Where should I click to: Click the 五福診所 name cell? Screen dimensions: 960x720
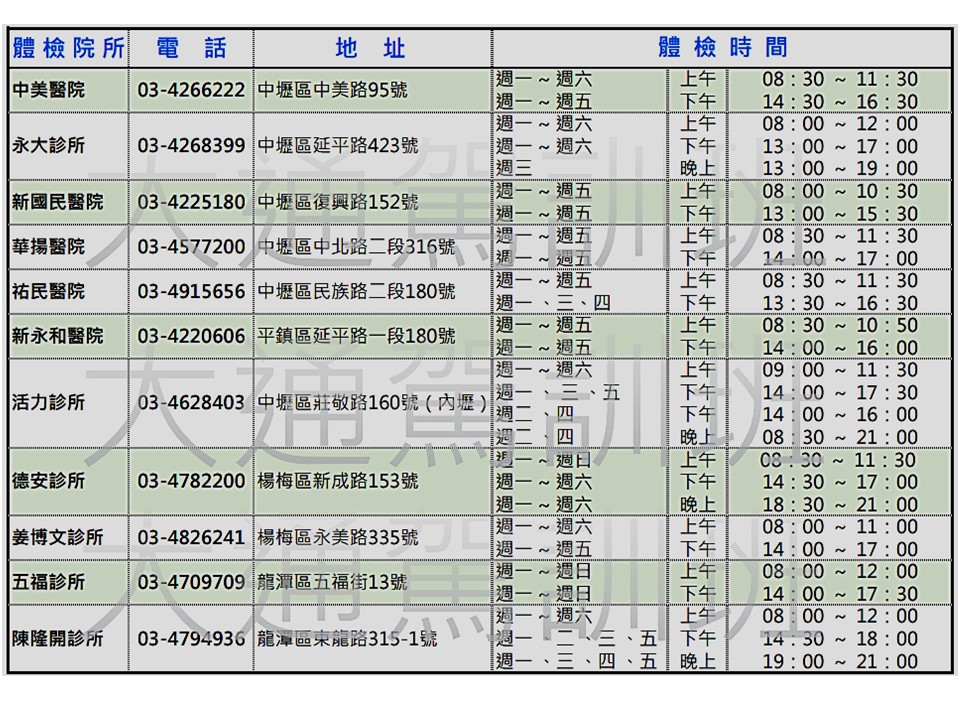pos(49,582)
